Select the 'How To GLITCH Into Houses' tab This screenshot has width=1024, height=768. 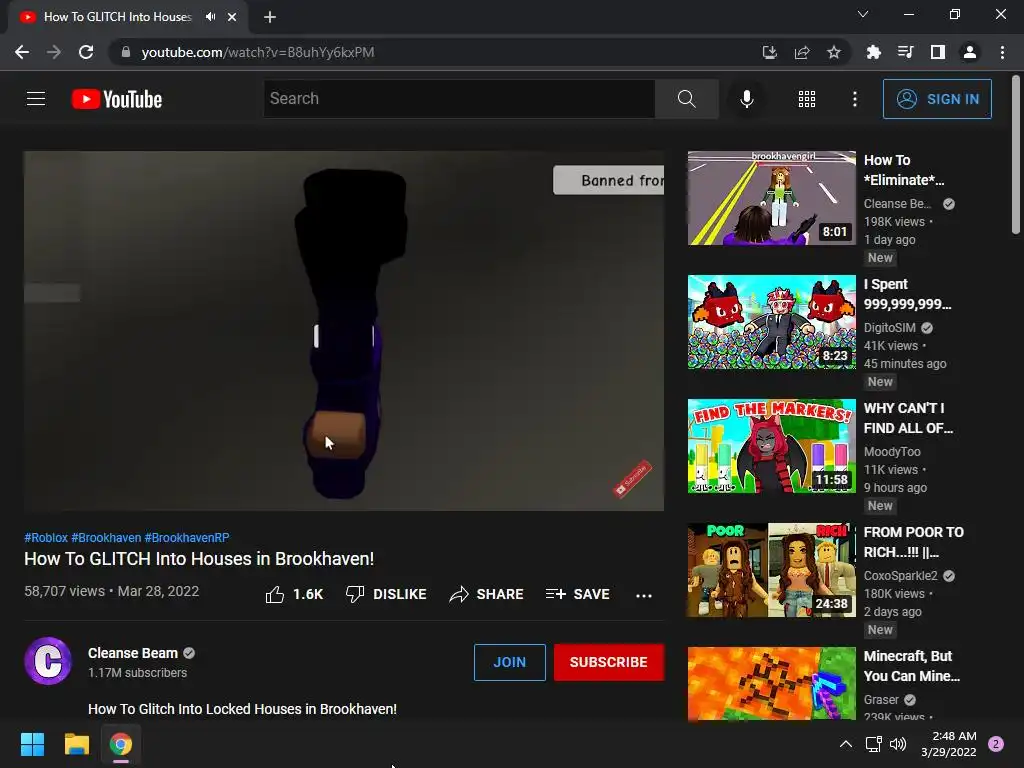[x=128, y=17]
